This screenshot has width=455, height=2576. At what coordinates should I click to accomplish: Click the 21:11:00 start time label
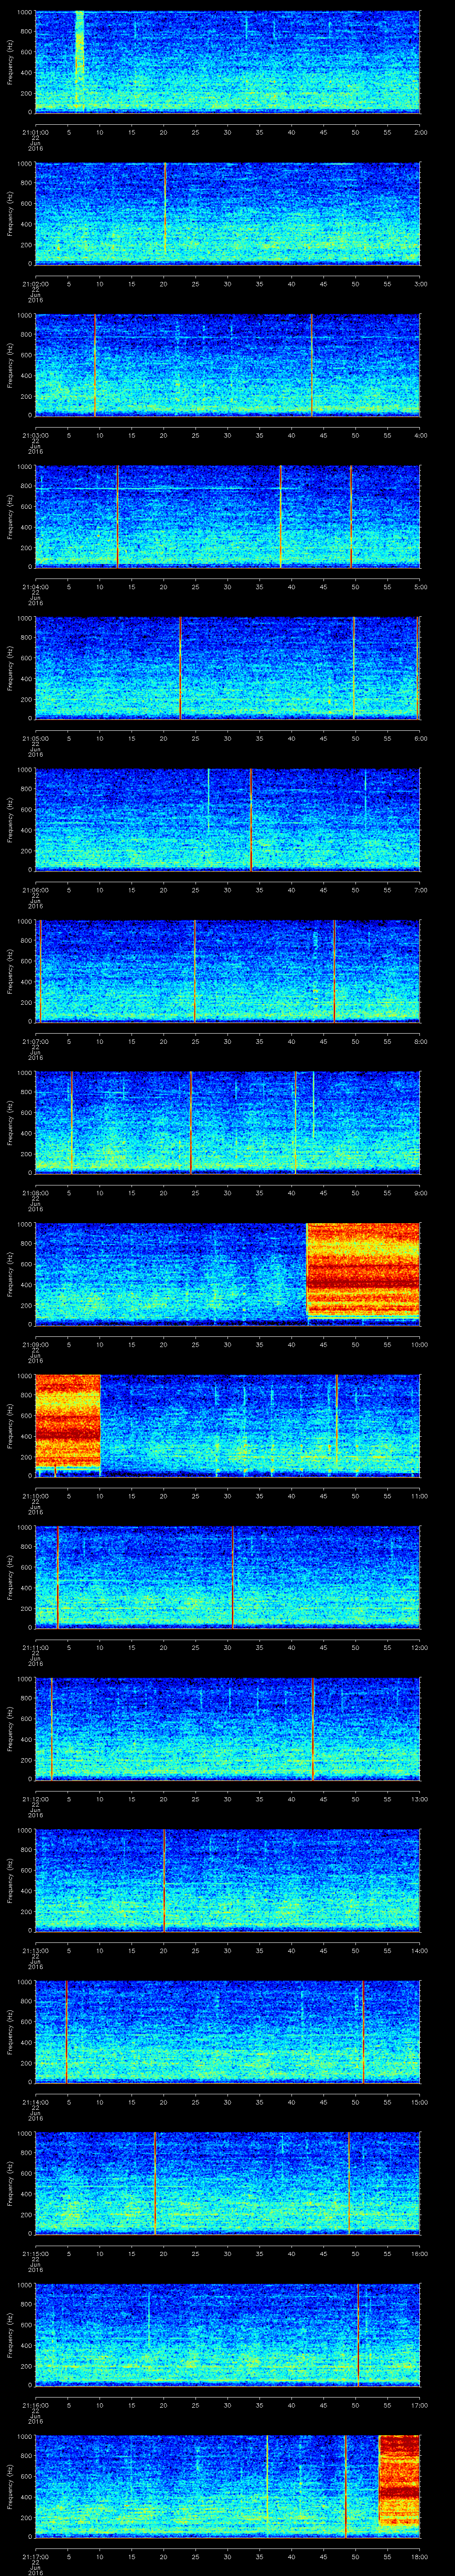tap(35, 1647)
